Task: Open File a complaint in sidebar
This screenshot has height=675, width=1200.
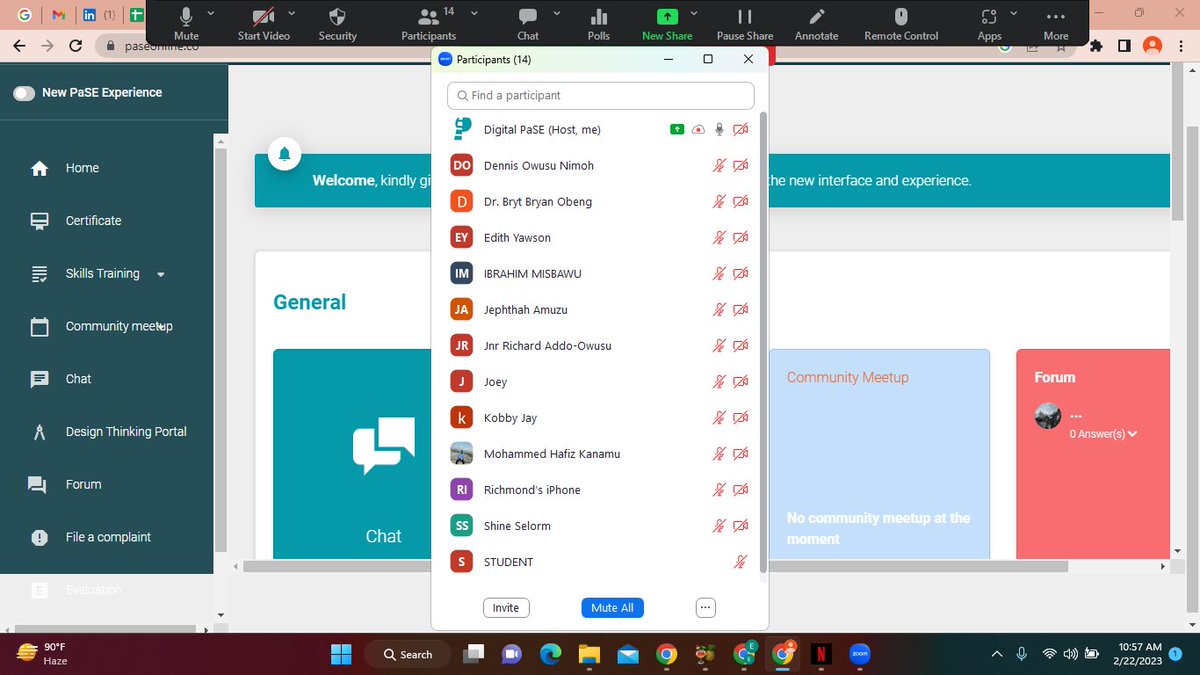Action: click(108, 537)
